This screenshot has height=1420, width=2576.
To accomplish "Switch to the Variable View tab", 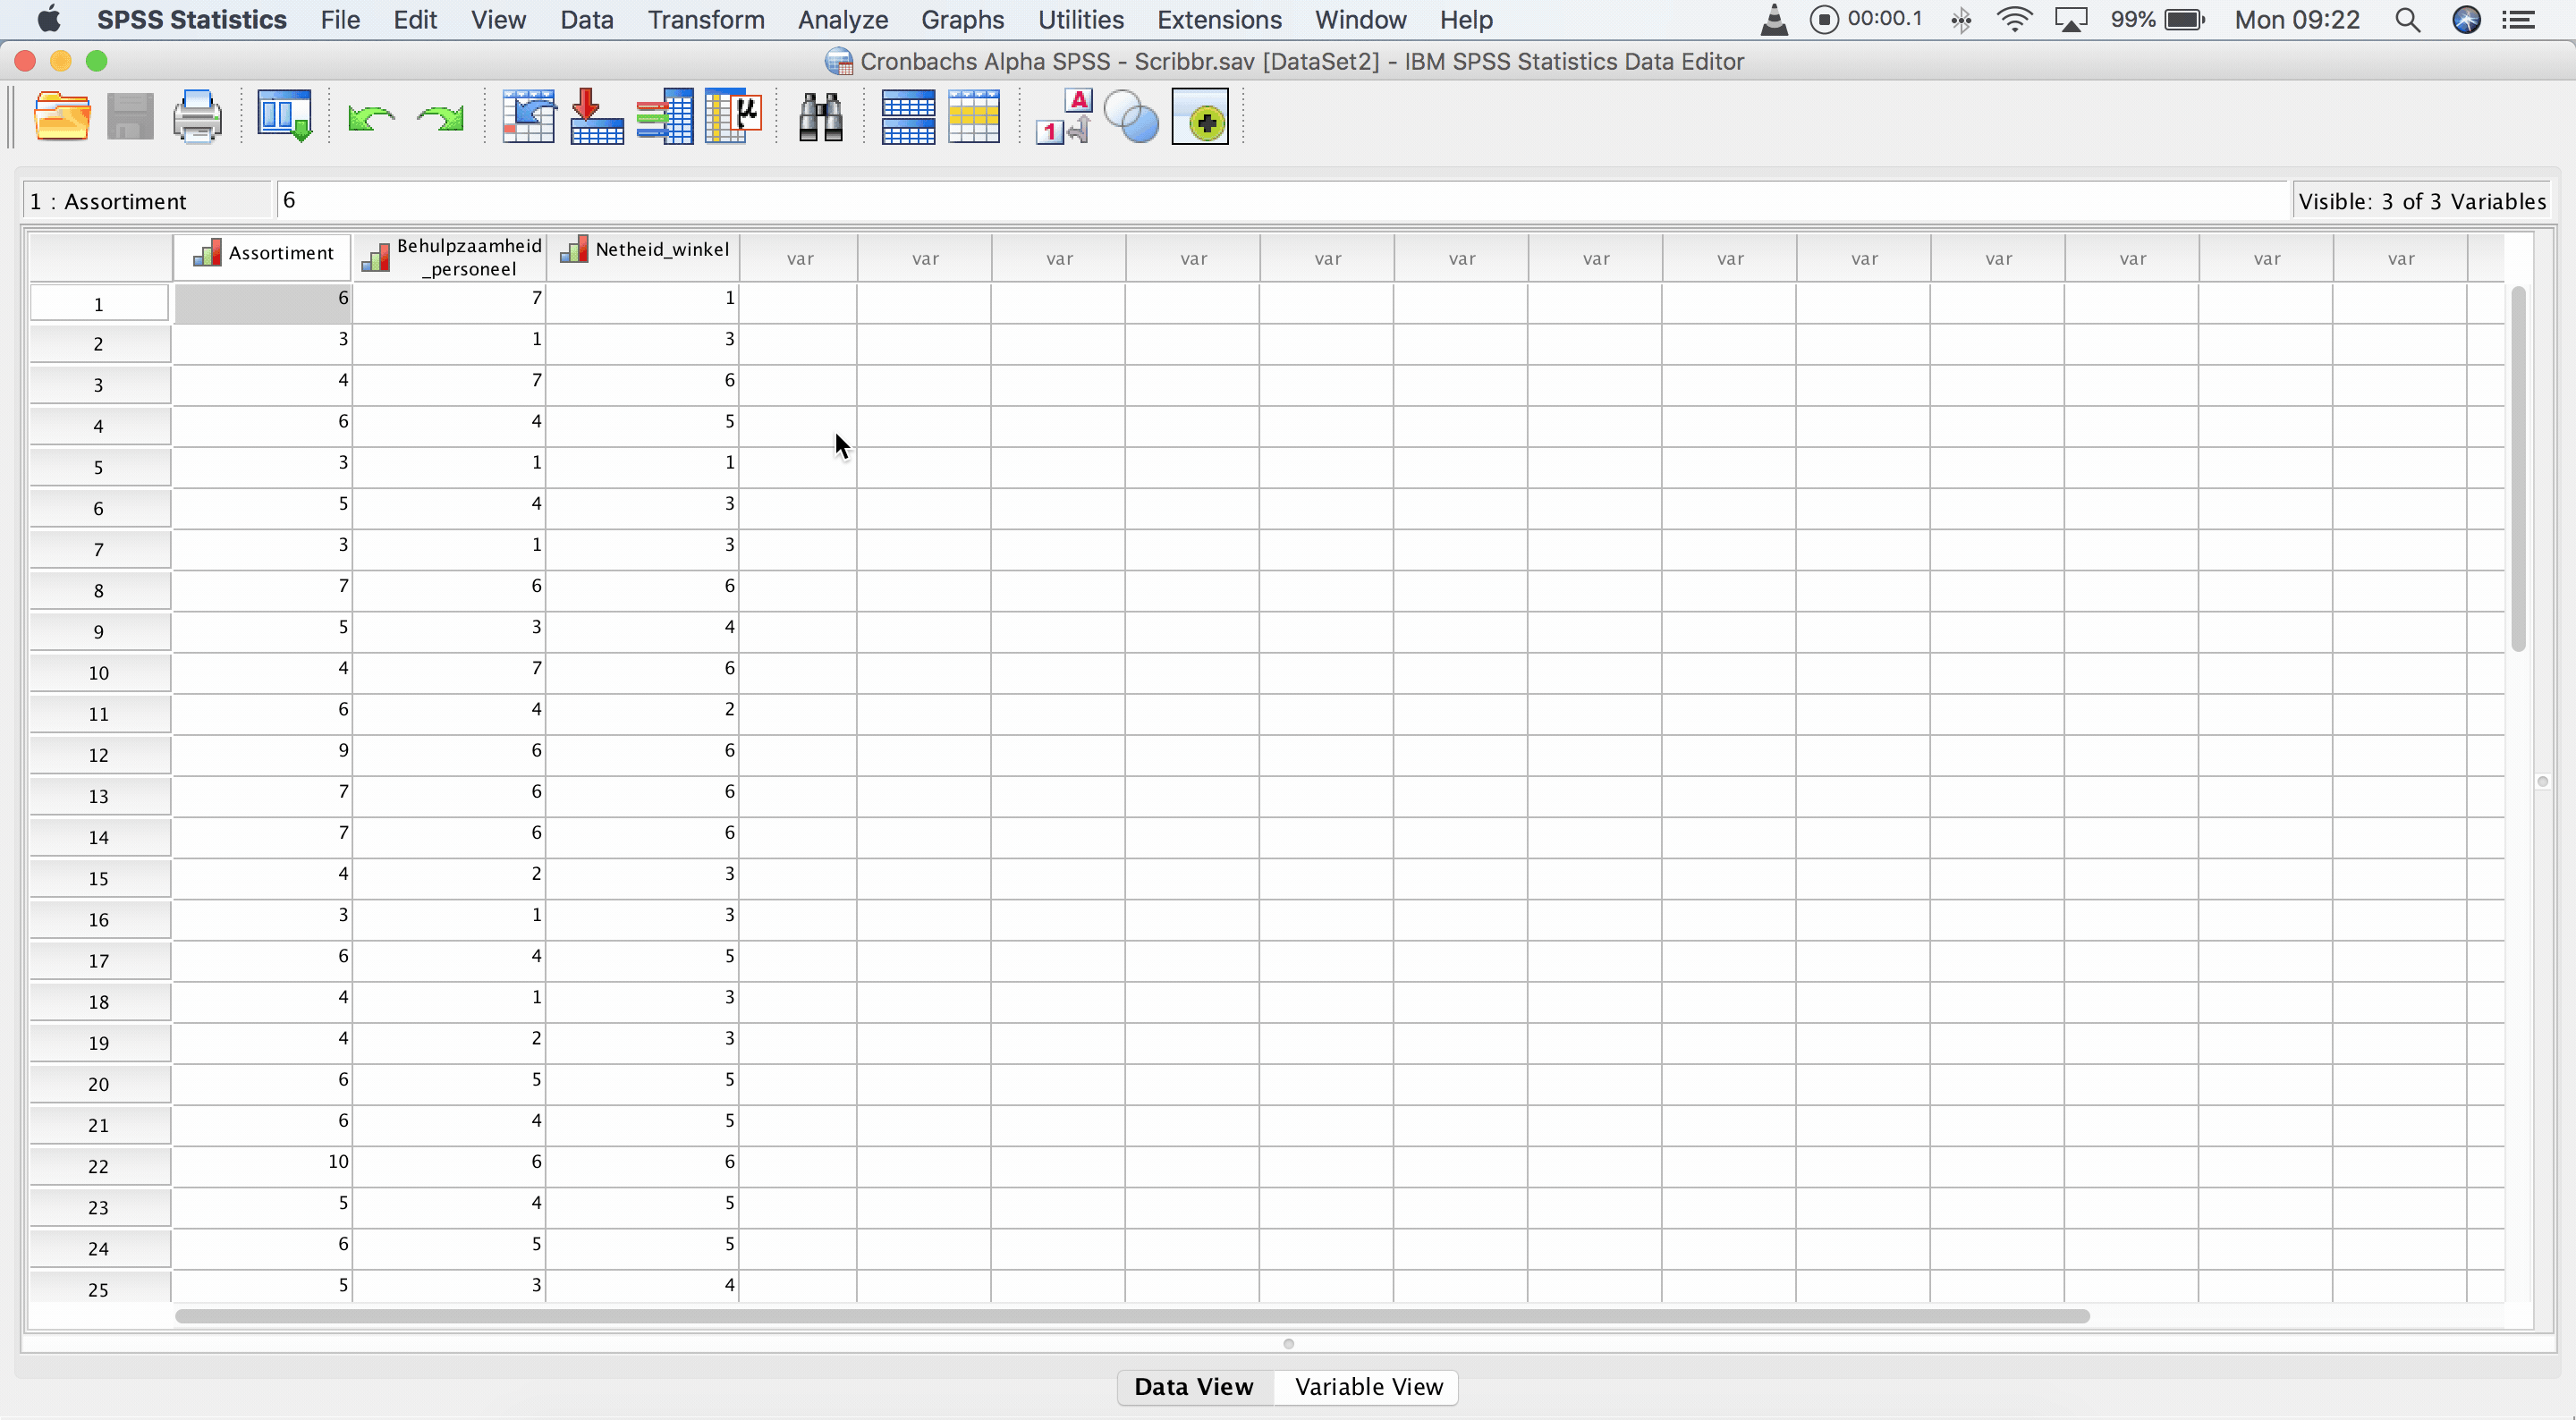I will pyautogui.click(x=1368, y=1387).
